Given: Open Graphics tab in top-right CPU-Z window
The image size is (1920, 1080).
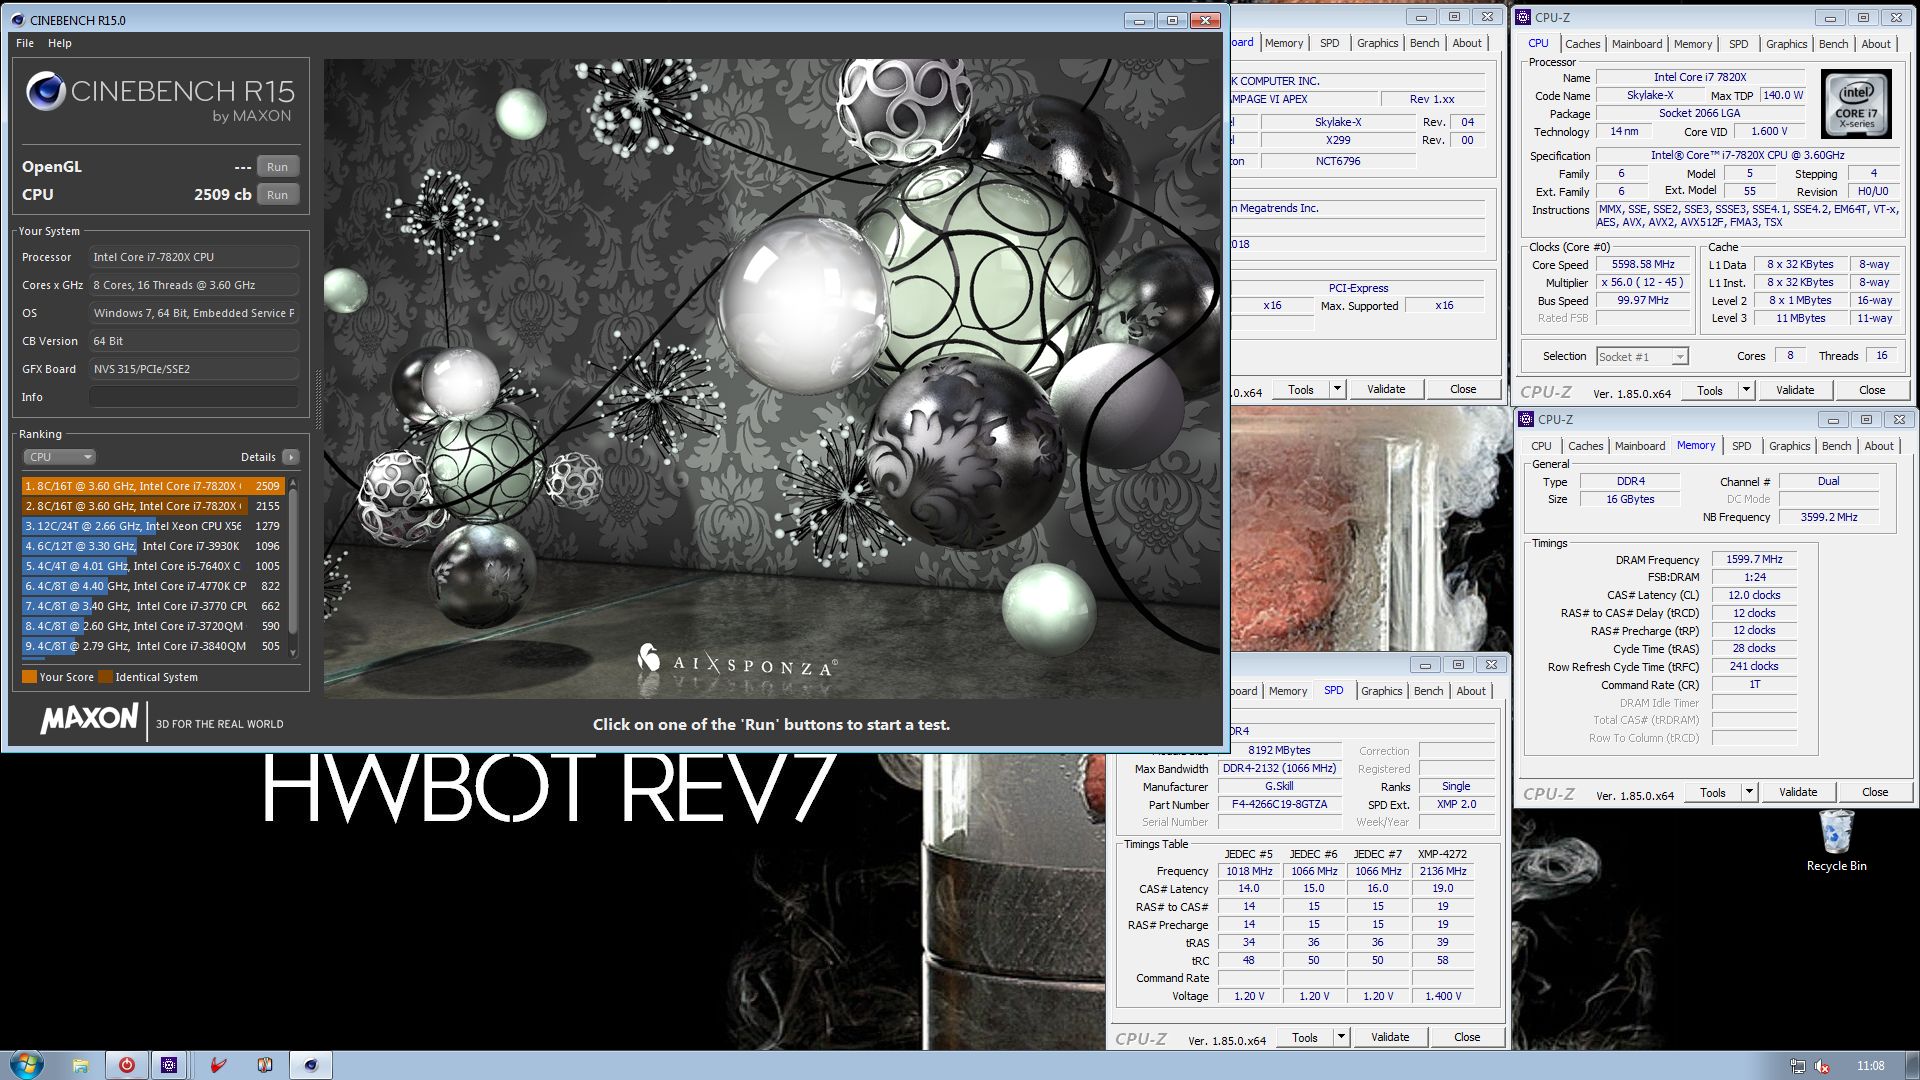Looking at the screenshot, I should pyautogui.click(x=1786, y=44).
